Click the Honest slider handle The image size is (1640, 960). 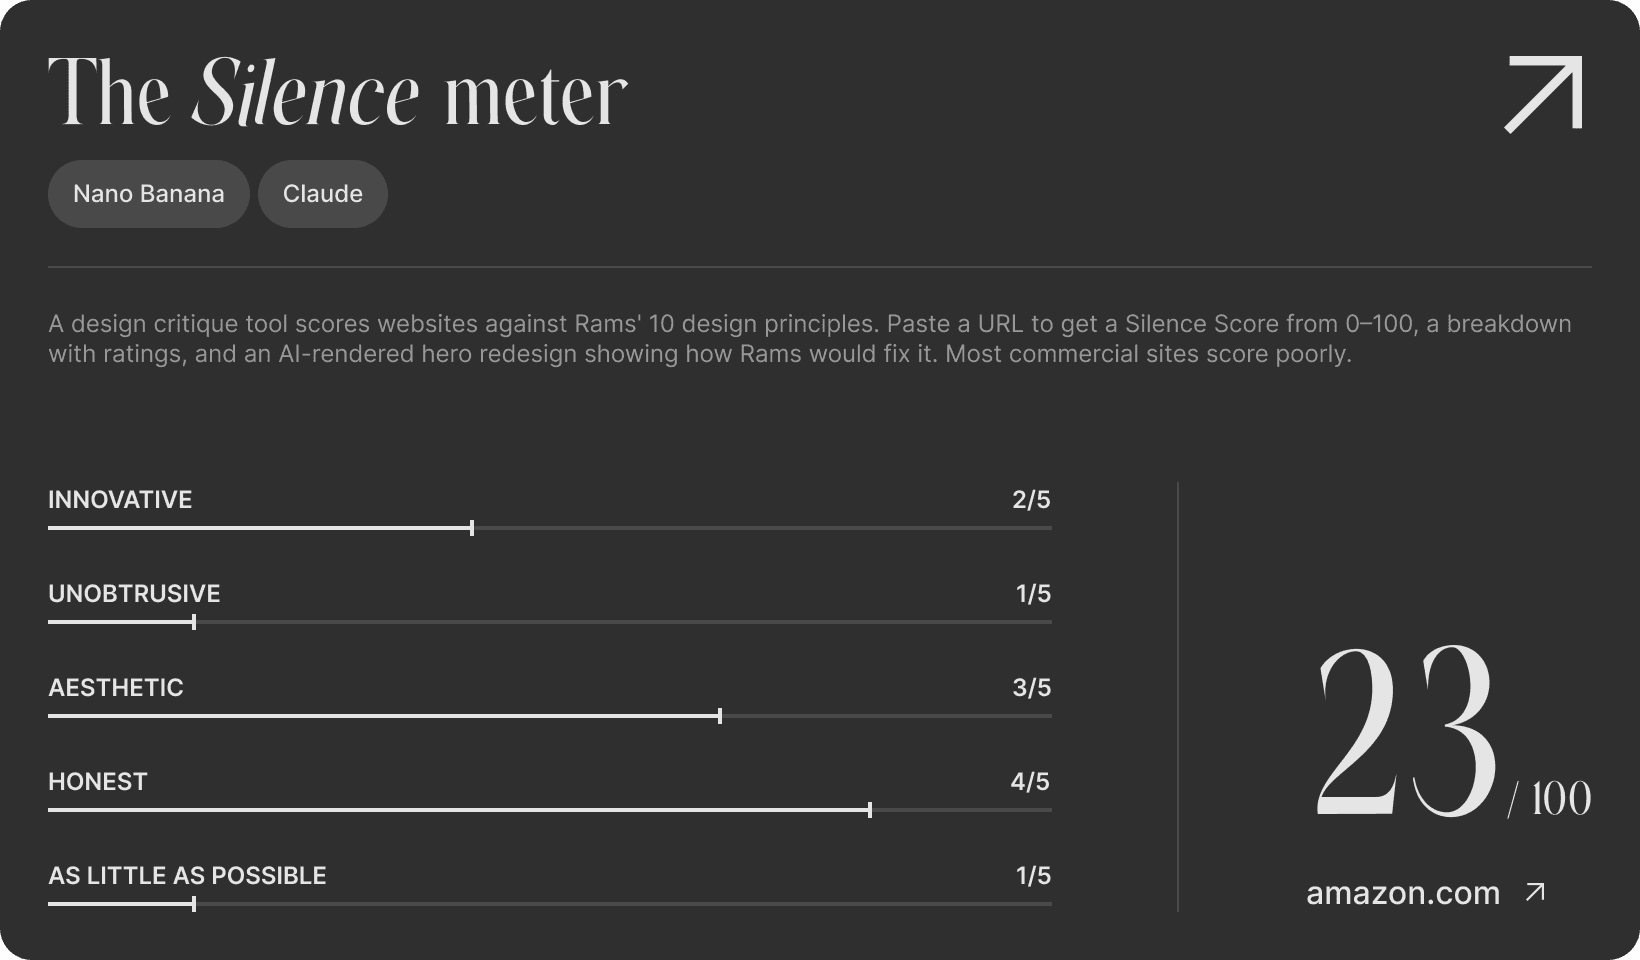coord(871,809)
